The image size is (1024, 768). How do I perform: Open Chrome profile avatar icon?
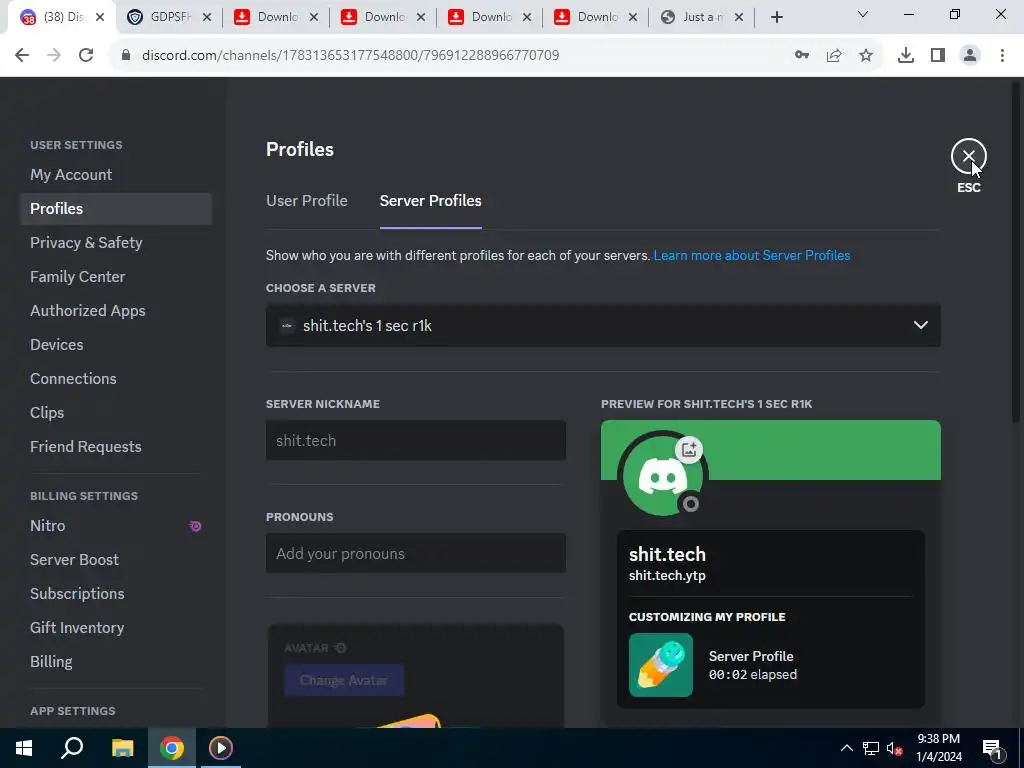point(970,55)
